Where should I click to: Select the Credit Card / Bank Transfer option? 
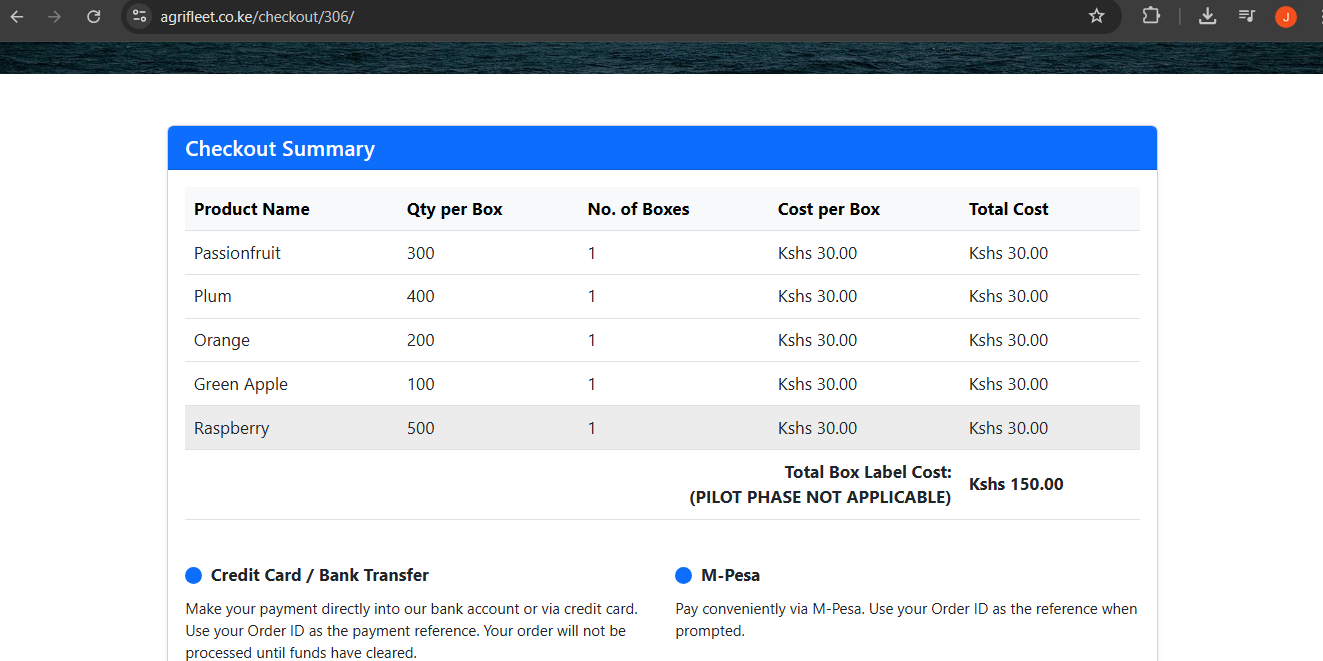click(x=193, y=575)
